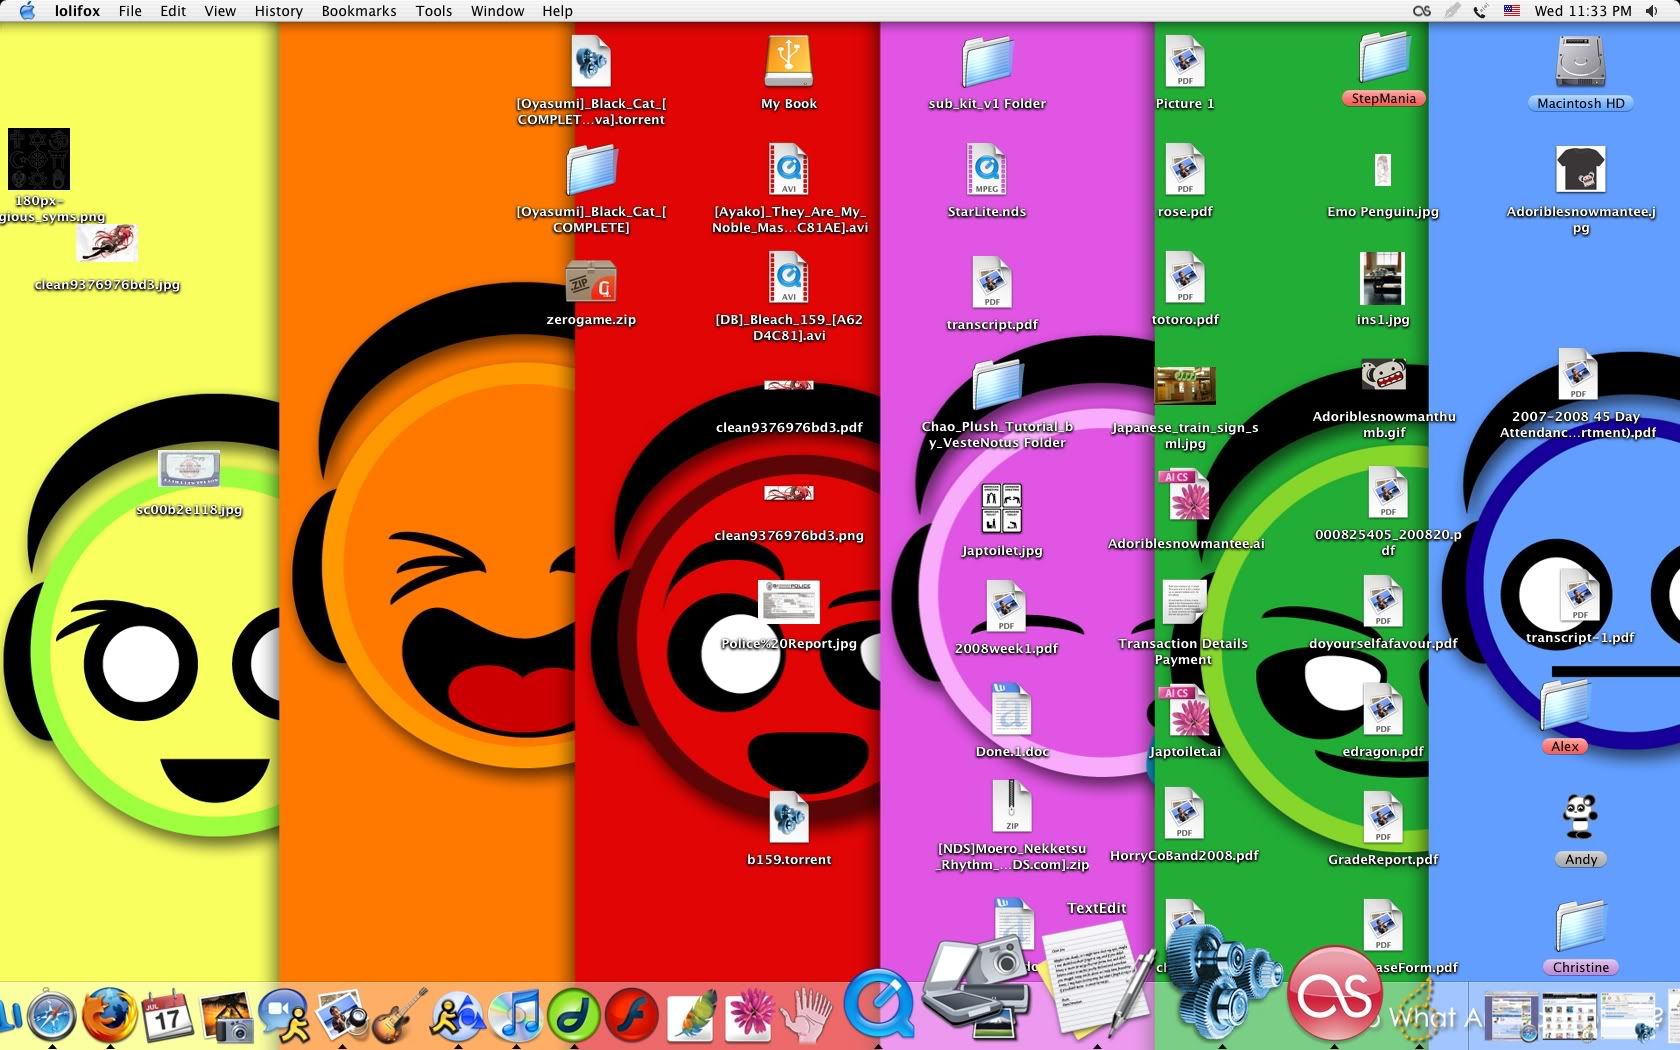This screenshot has height=1050, width=1680.
Task: Click the date and time clock
Action: [x=1582, y=11]
